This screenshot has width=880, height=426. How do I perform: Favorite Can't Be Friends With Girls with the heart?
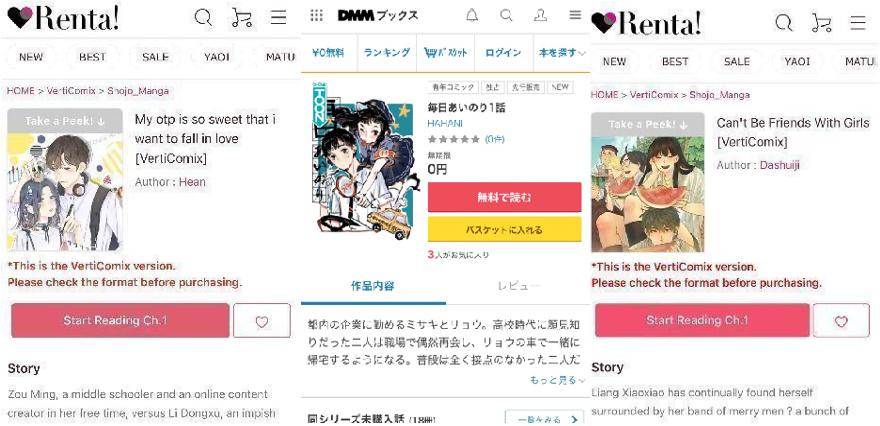[x=841, y=321]
